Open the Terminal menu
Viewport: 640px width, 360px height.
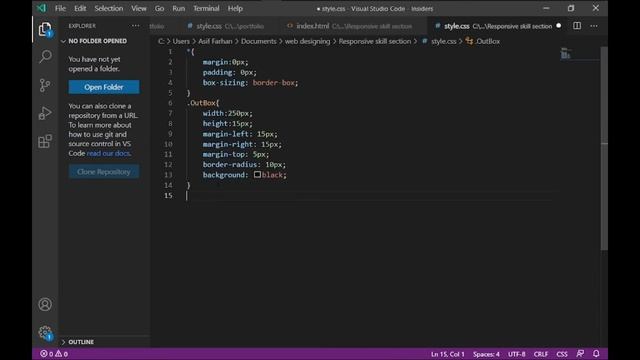tap(206, 8)
